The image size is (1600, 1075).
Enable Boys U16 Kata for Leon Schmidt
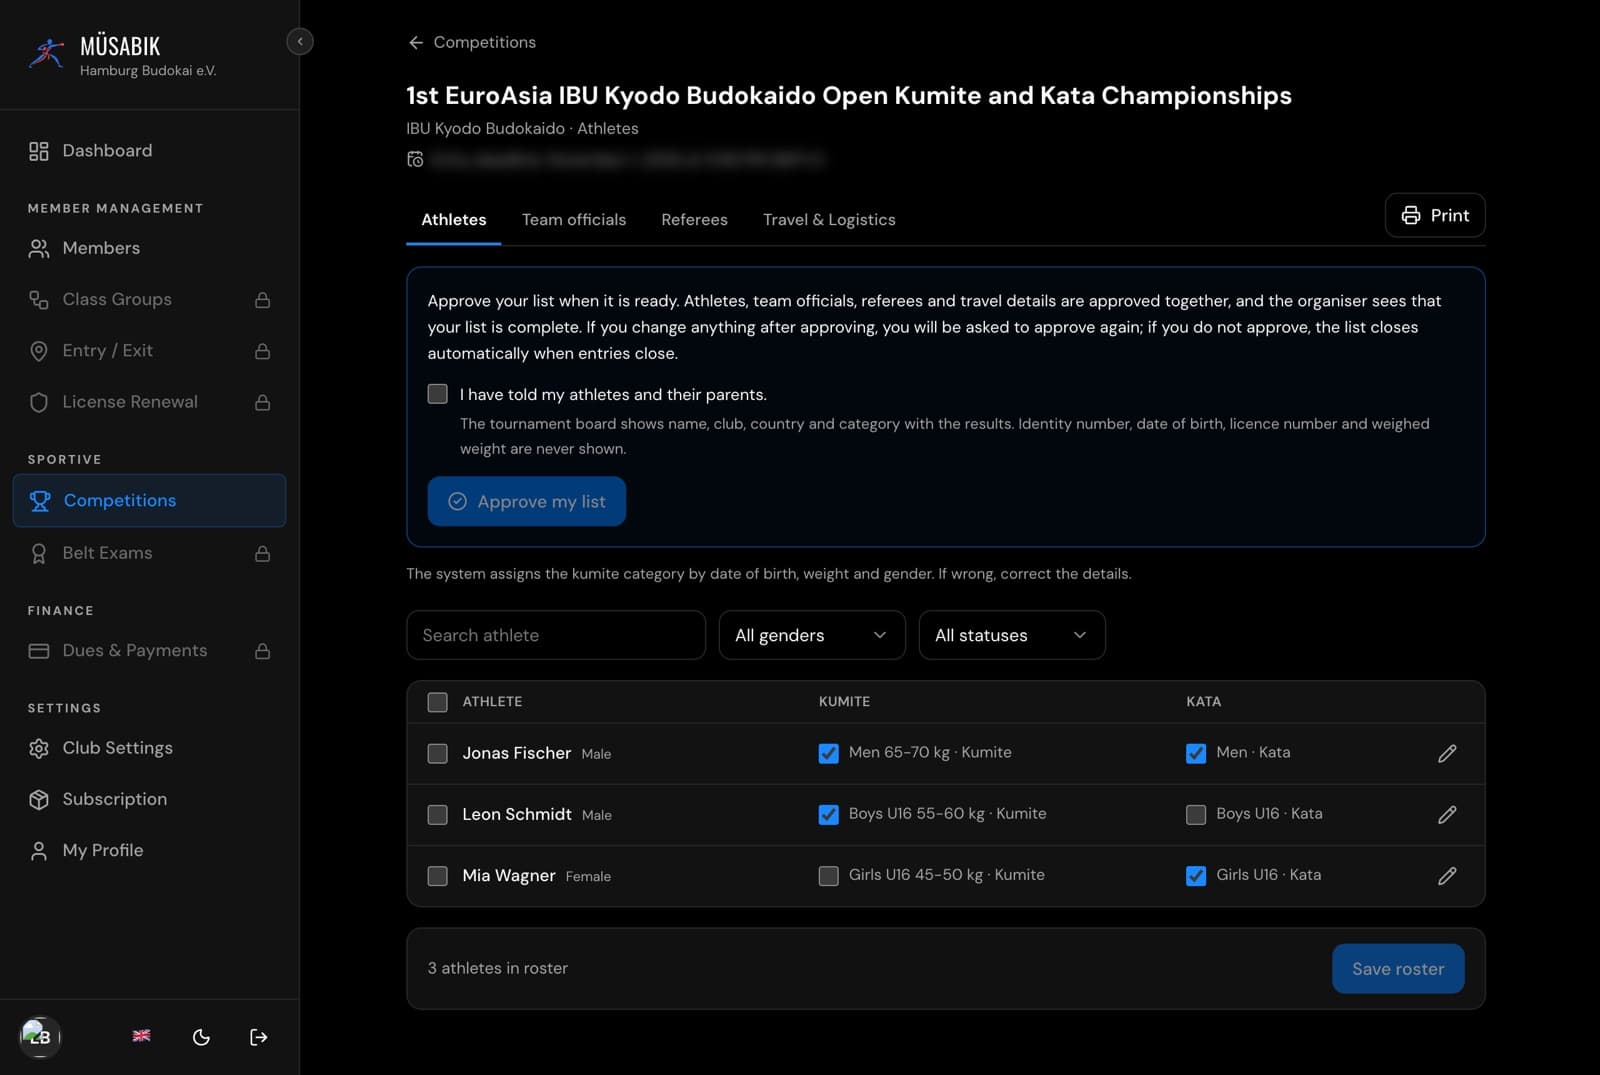pyautogui.click(x=1196, y=814)
